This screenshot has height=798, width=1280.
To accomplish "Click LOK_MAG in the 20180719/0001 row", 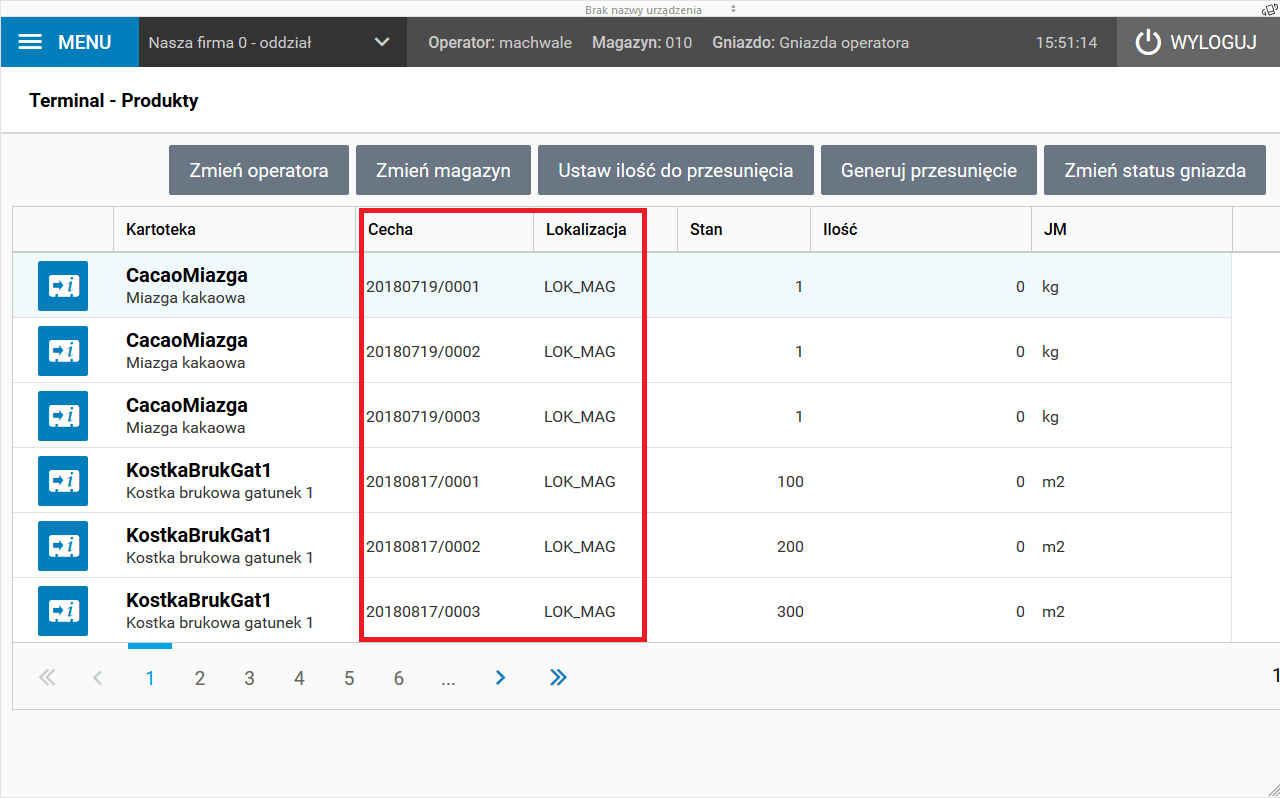I will tap(580, 286).
